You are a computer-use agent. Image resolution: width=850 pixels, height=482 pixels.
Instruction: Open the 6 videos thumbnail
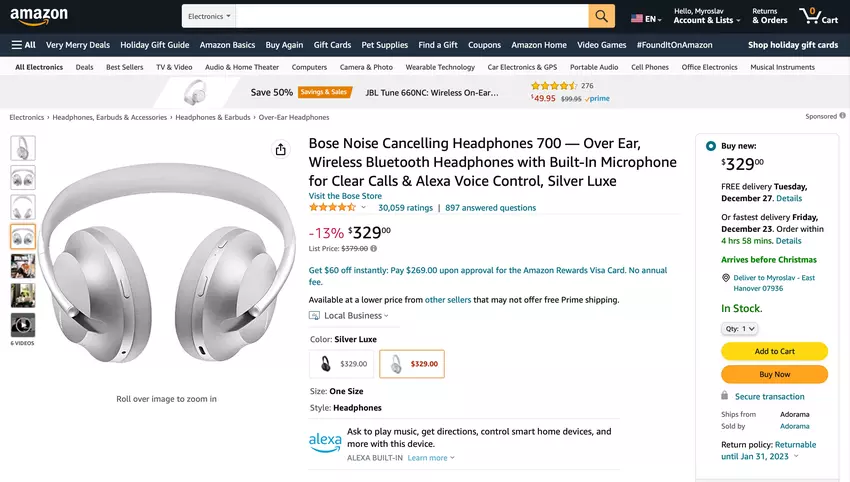click(x=23, y=325)
